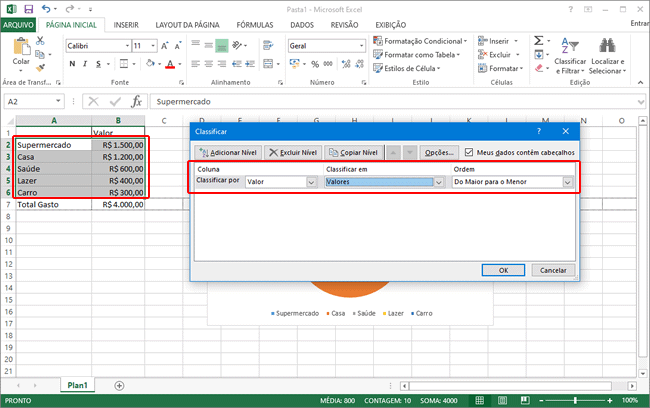Click the Colar paste icon

[x=21, y=48]
